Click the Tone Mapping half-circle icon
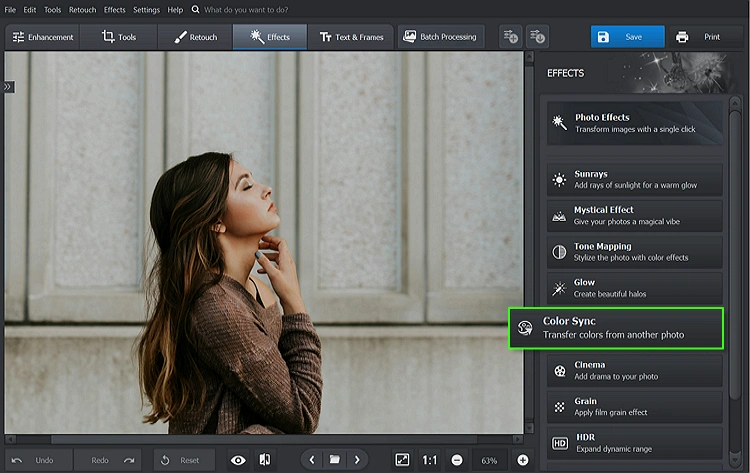The width and height of the screenshot is (750, 473). coord(559,252)
